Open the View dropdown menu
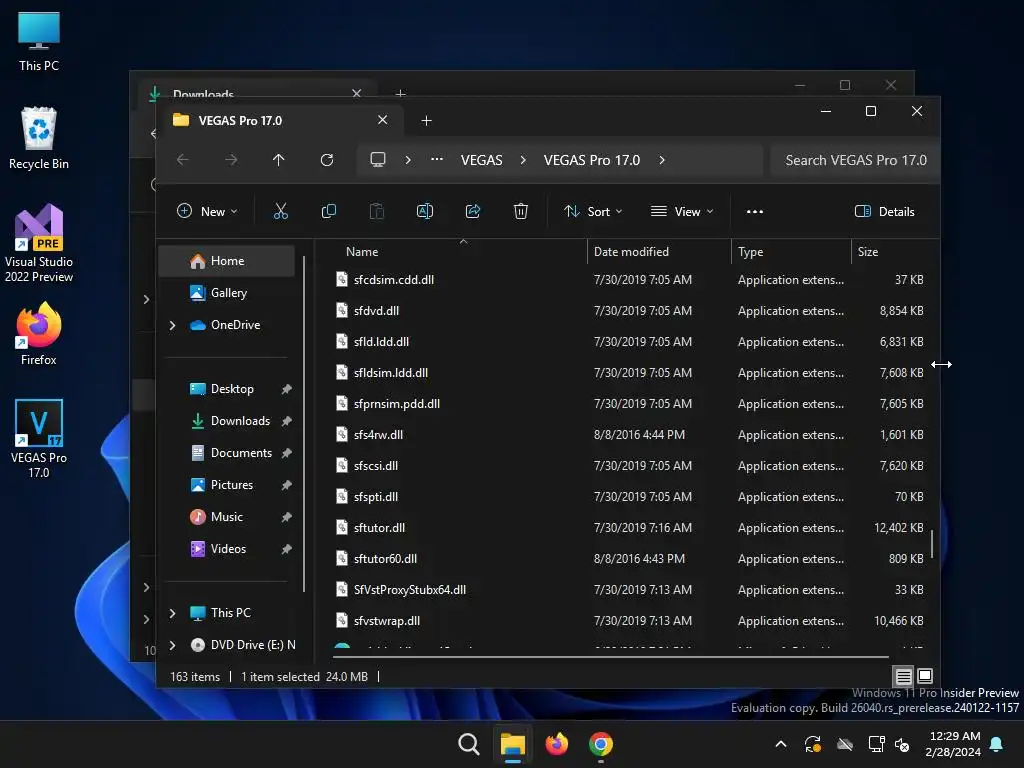The image size is (1024, 768). [682, 212]
